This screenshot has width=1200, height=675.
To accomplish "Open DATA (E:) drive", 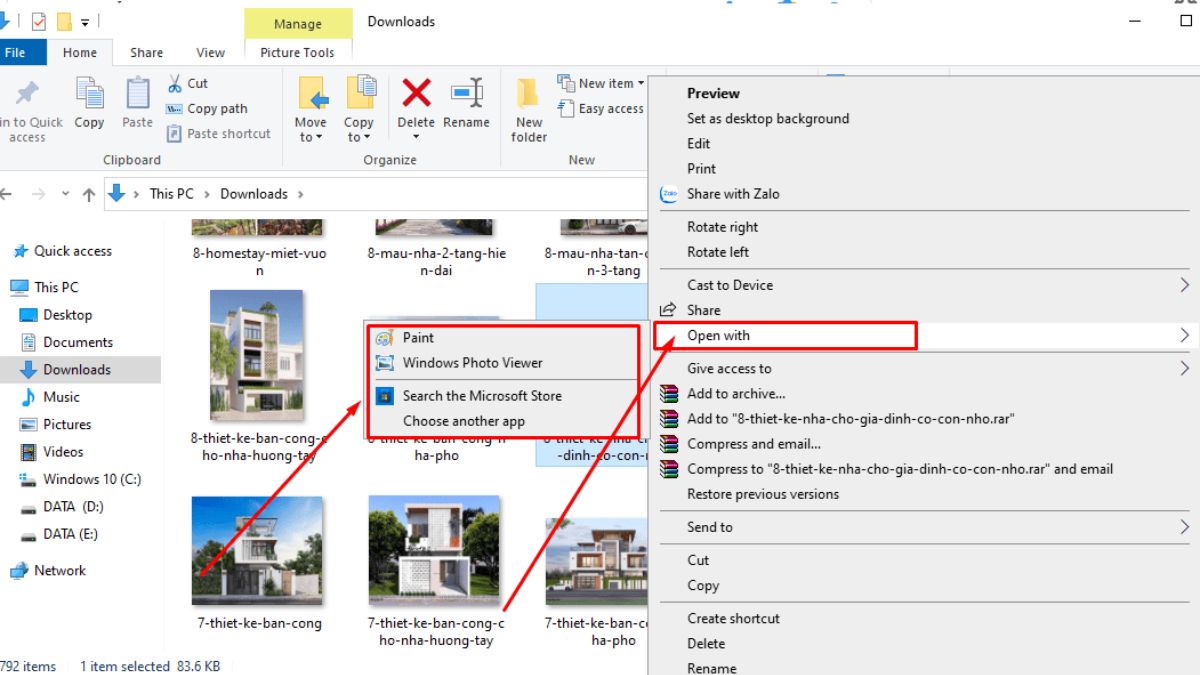I will click(x=71, y=534).
